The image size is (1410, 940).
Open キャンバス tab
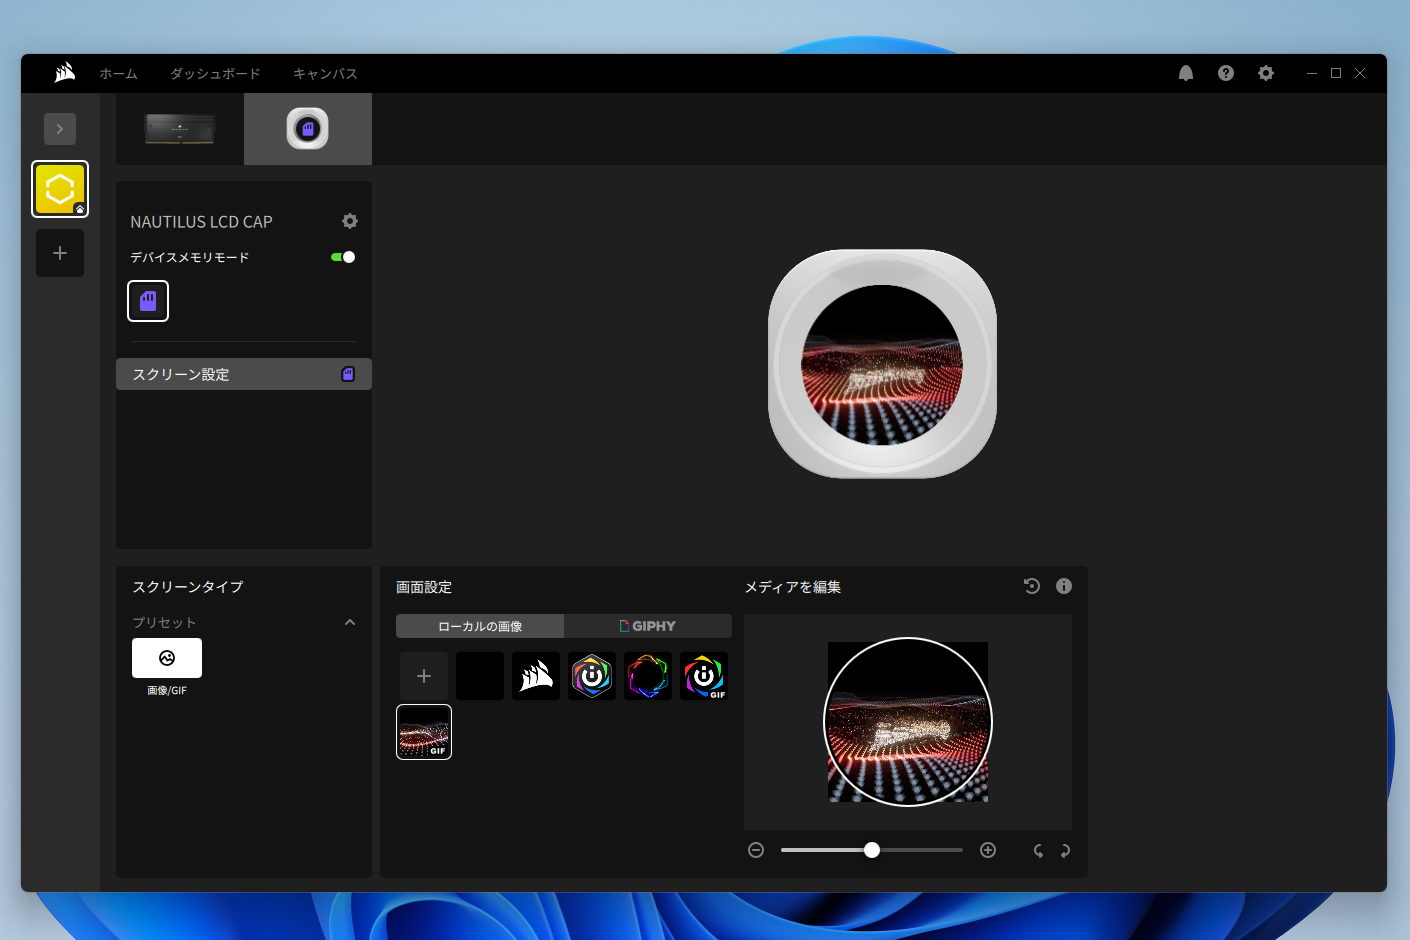pyautogui.click(x=325, y=74)
